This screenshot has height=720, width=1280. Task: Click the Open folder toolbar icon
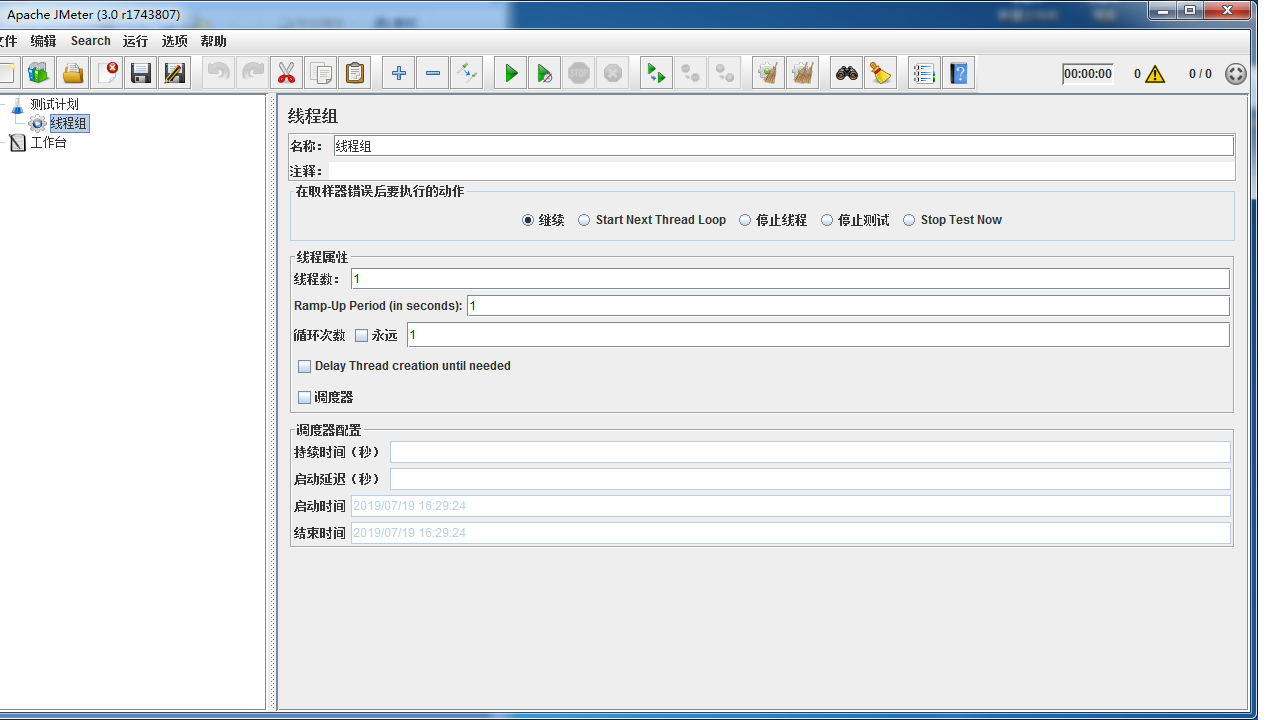tap(73, 73)
